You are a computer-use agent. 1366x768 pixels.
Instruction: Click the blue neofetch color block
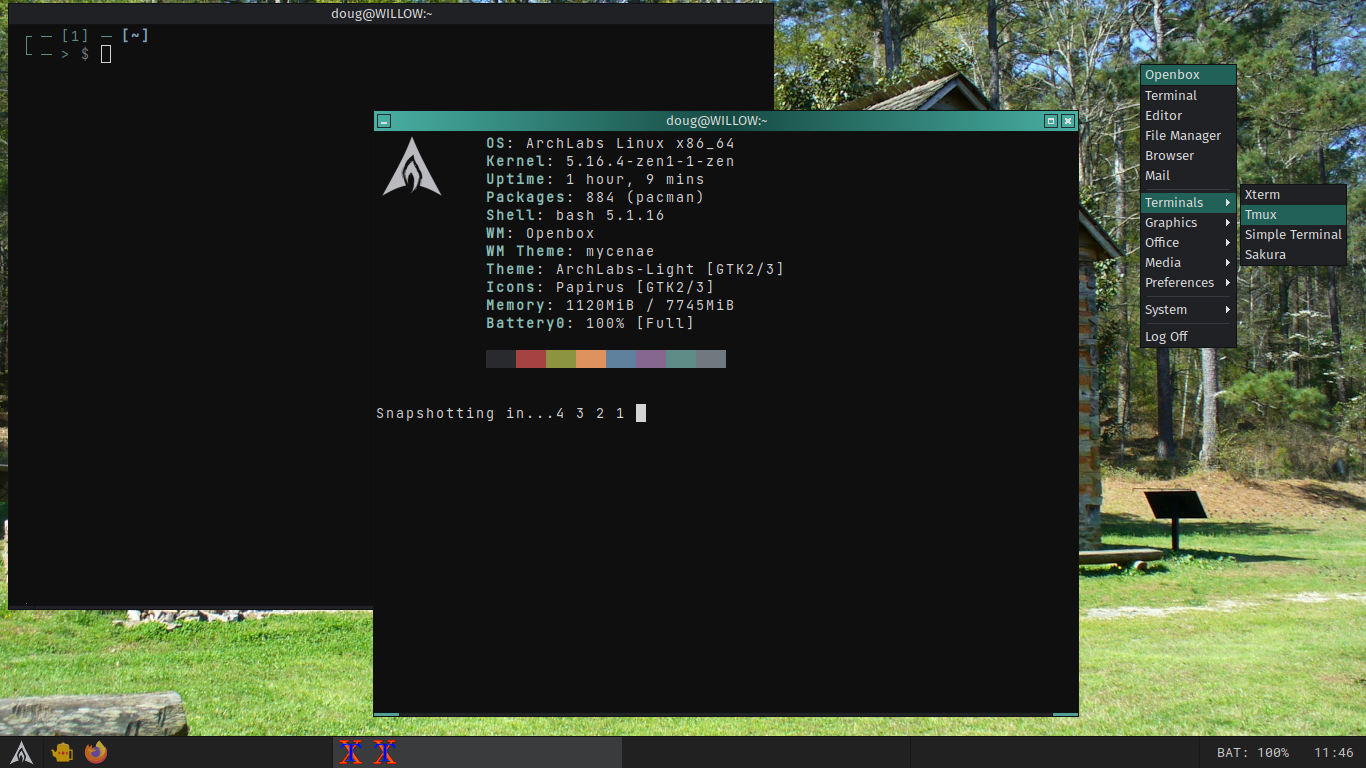coord(621,359)
